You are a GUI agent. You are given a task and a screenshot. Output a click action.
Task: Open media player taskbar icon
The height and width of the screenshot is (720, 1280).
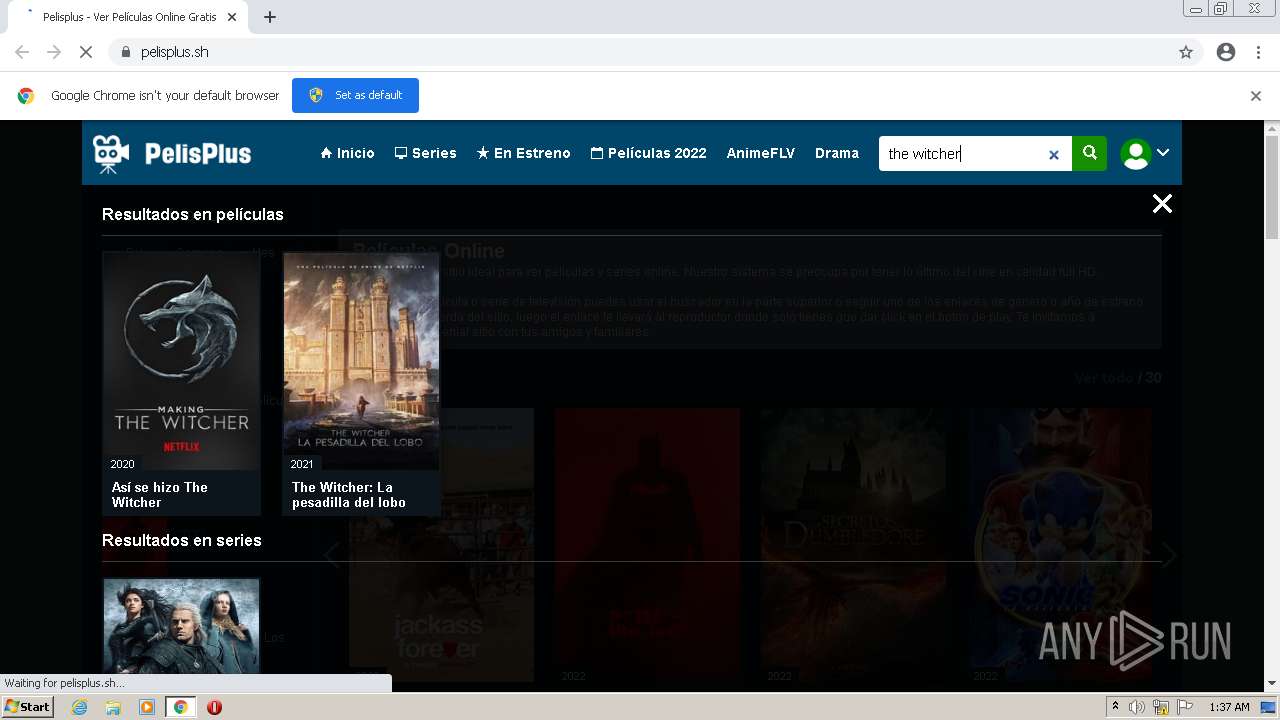[147, 707]
